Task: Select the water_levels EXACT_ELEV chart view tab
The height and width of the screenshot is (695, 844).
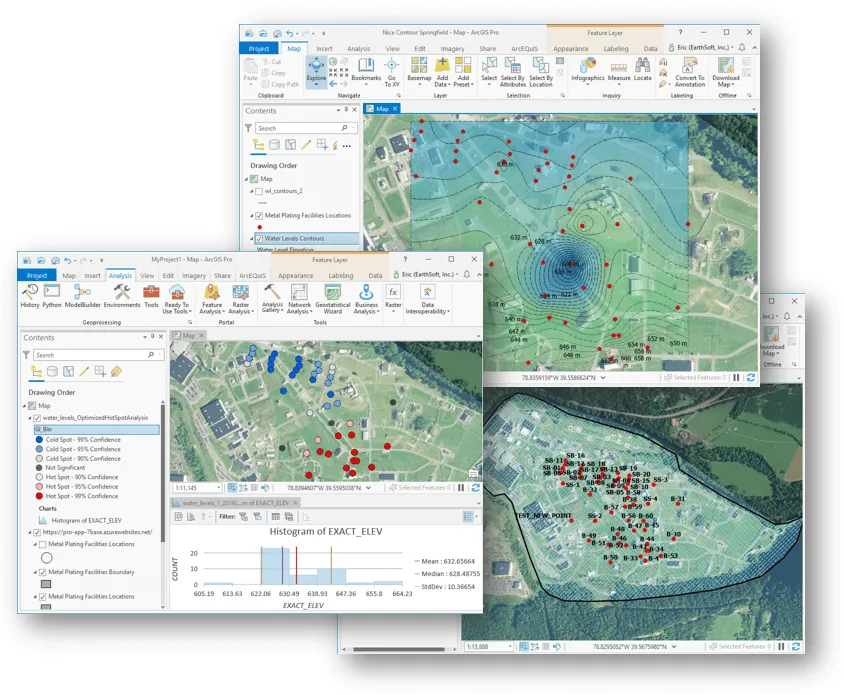Action: (x=235, y=503)
